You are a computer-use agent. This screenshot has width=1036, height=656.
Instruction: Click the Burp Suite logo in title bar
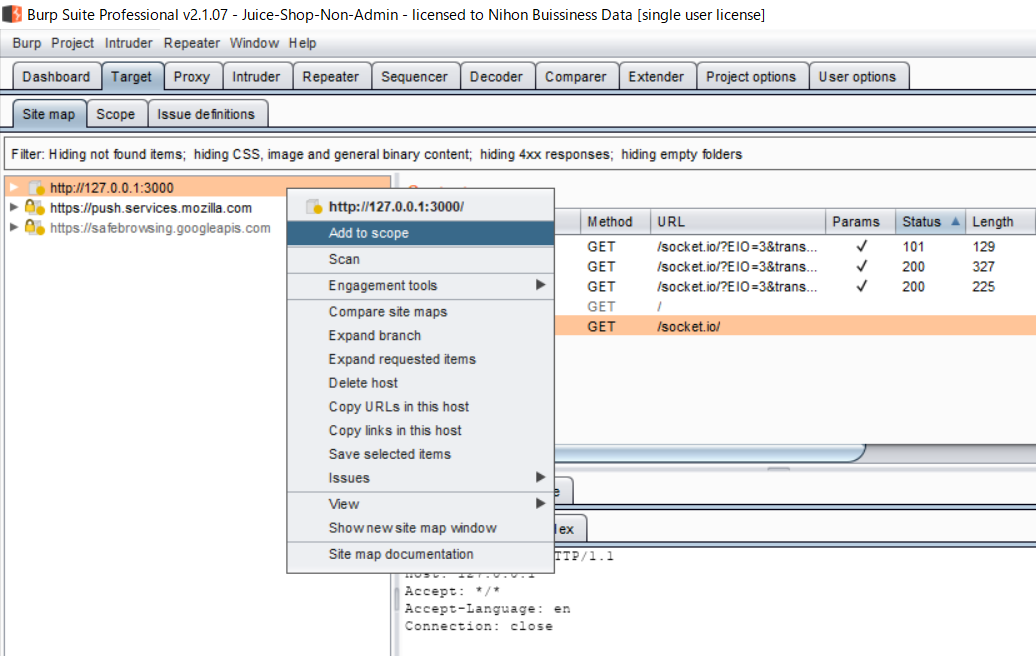(11, 14)
